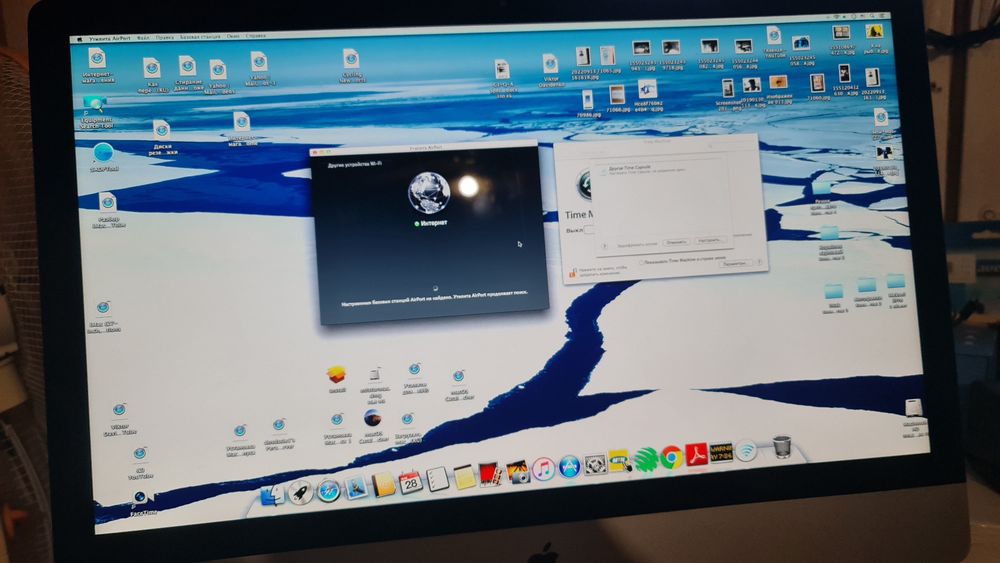Open the Справка menu
This screenshot has height=563, width=1000.
256,36
